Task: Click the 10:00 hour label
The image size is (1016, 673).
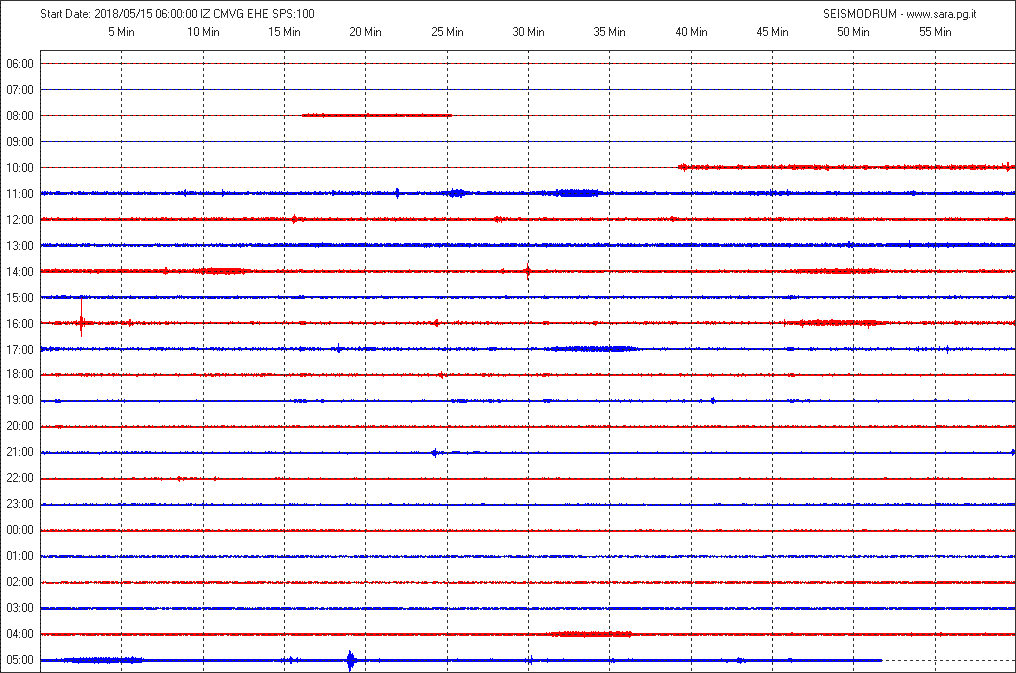Action: tap(20, 168)
